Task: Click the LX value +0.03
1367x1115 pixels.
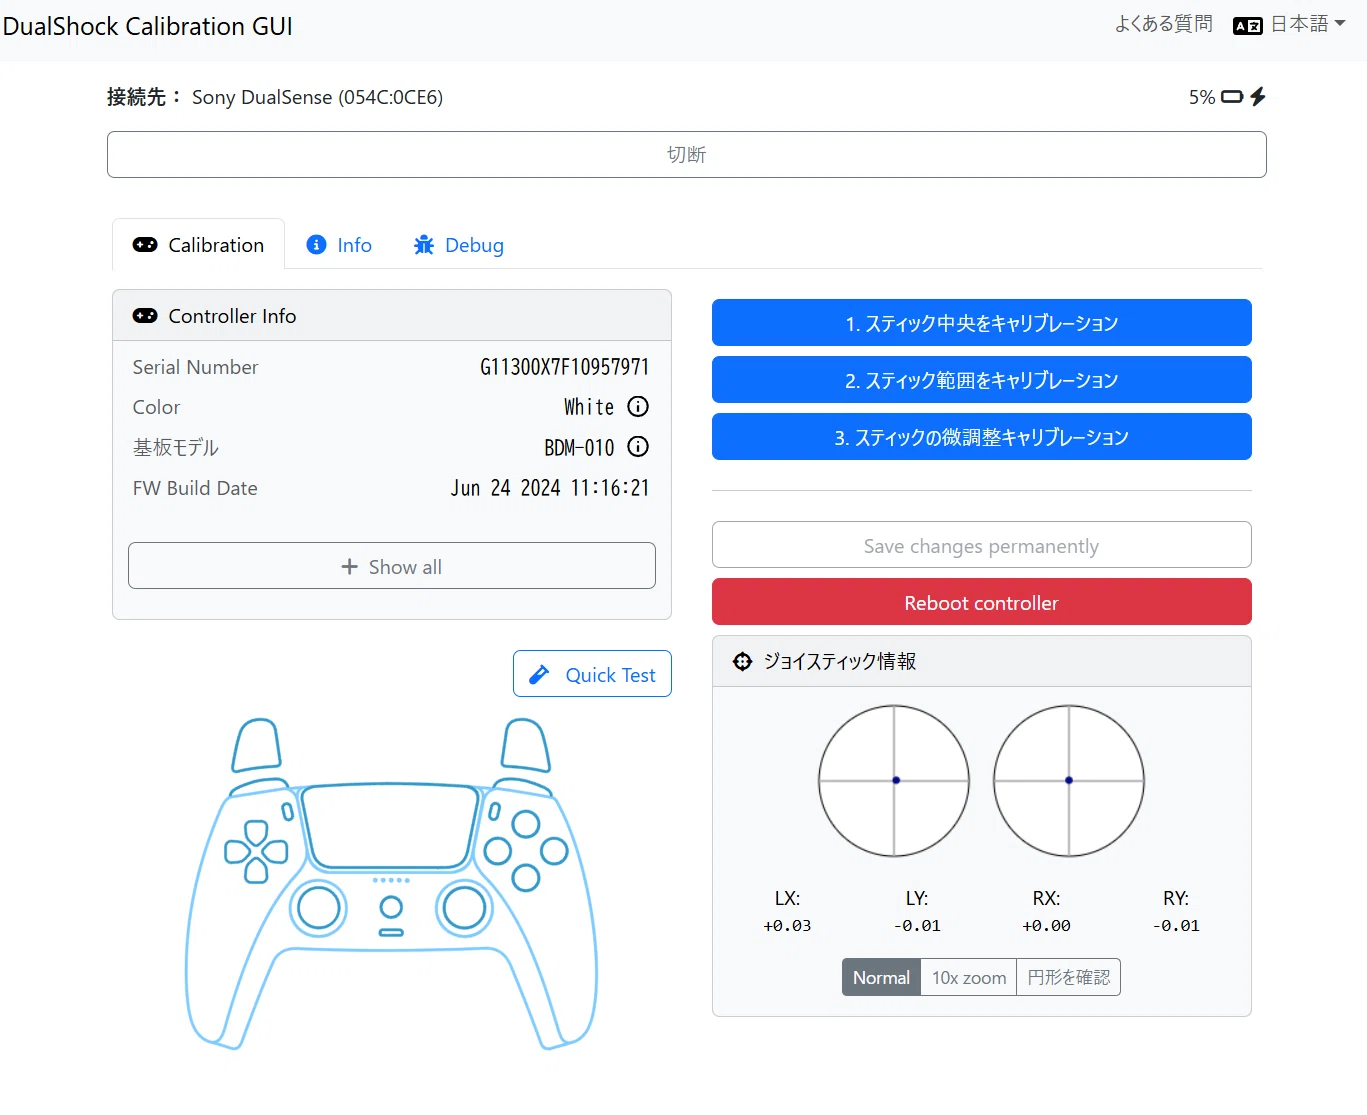Action: click(787, 926)
